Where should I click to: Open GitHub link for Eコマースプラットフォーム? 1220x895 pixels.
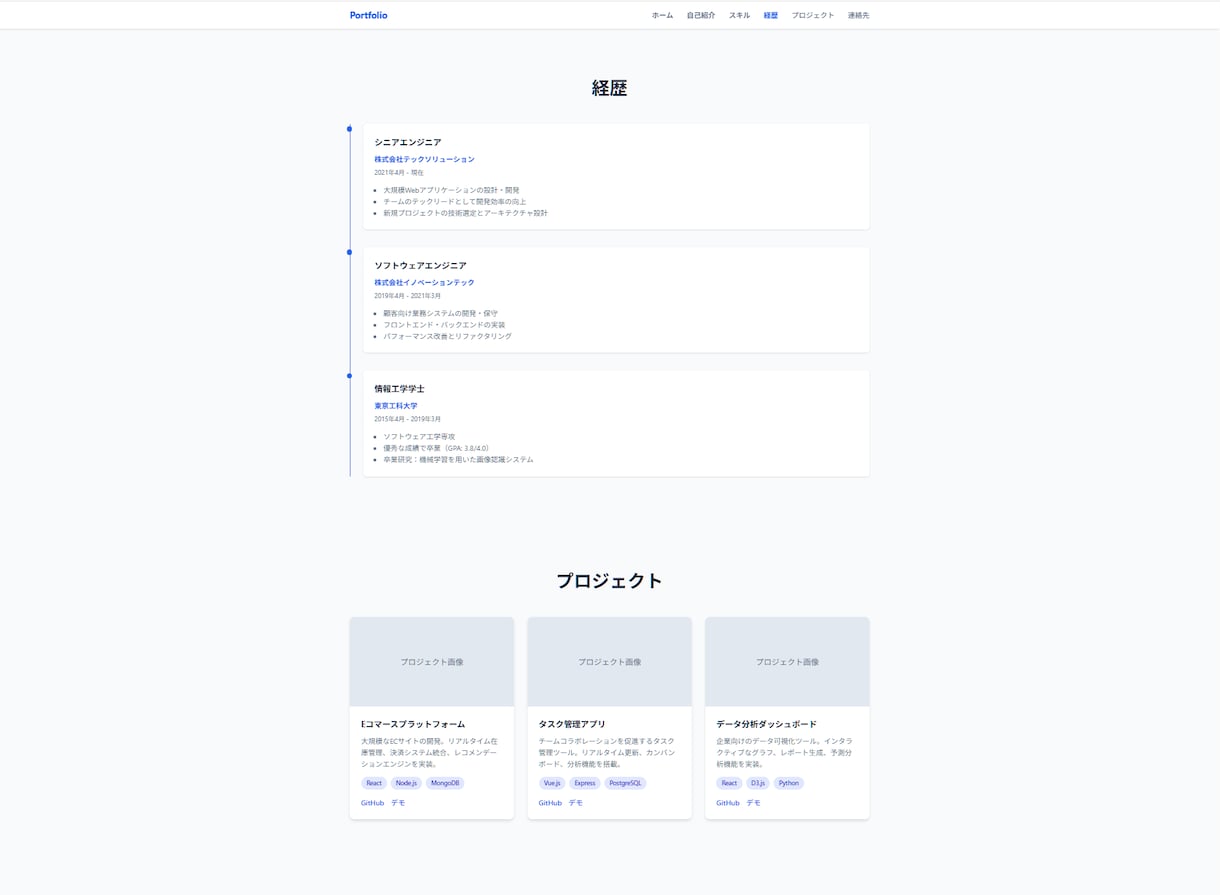pos(372,803)
